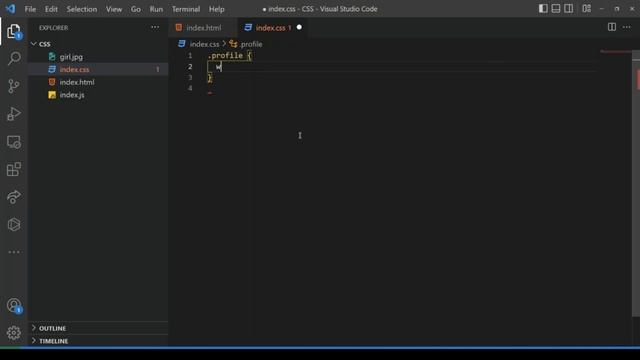
Task: Open the View menu
Action: tap(114, 9)
